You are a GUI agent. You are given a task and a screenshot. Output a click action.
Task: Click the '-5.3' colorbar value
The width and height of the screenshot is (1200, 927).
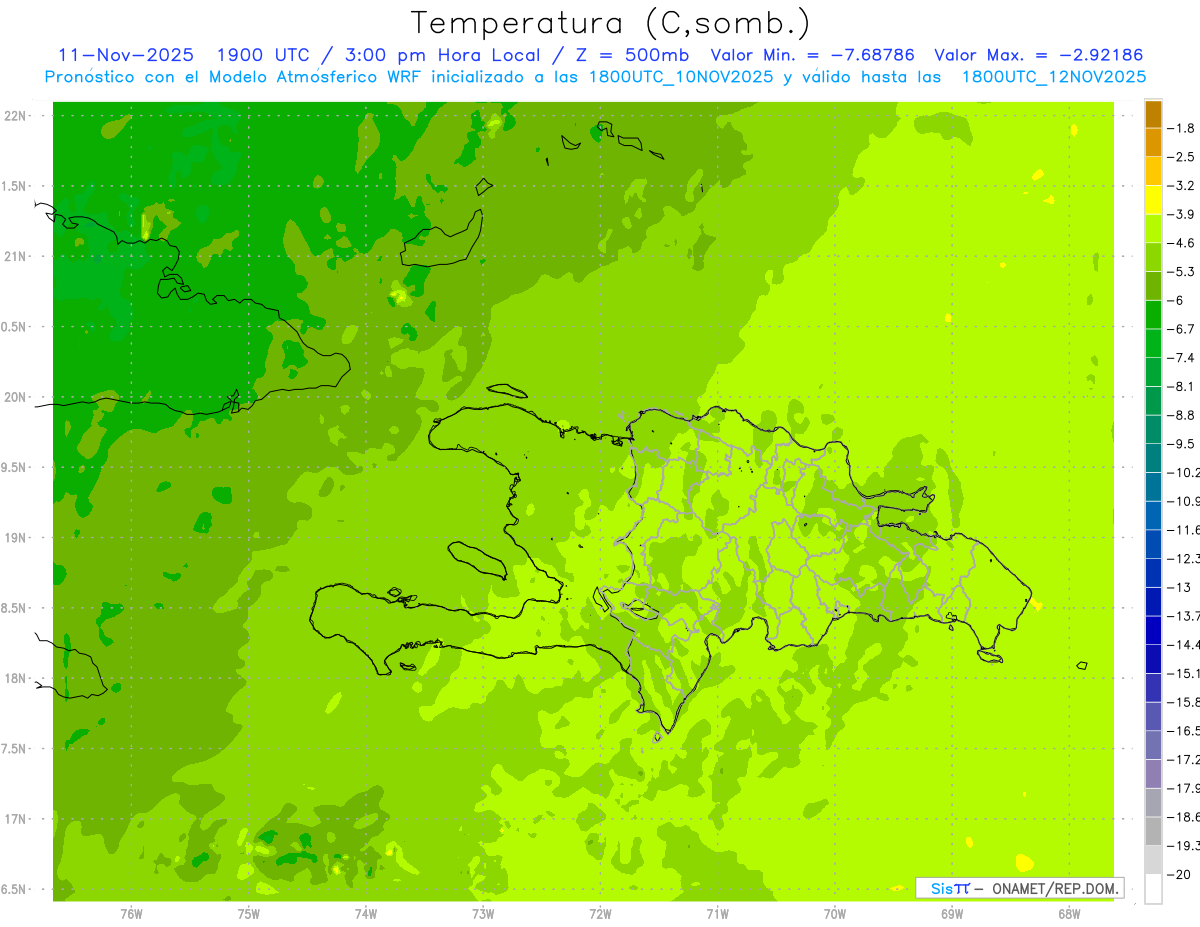coord(1181,271)
